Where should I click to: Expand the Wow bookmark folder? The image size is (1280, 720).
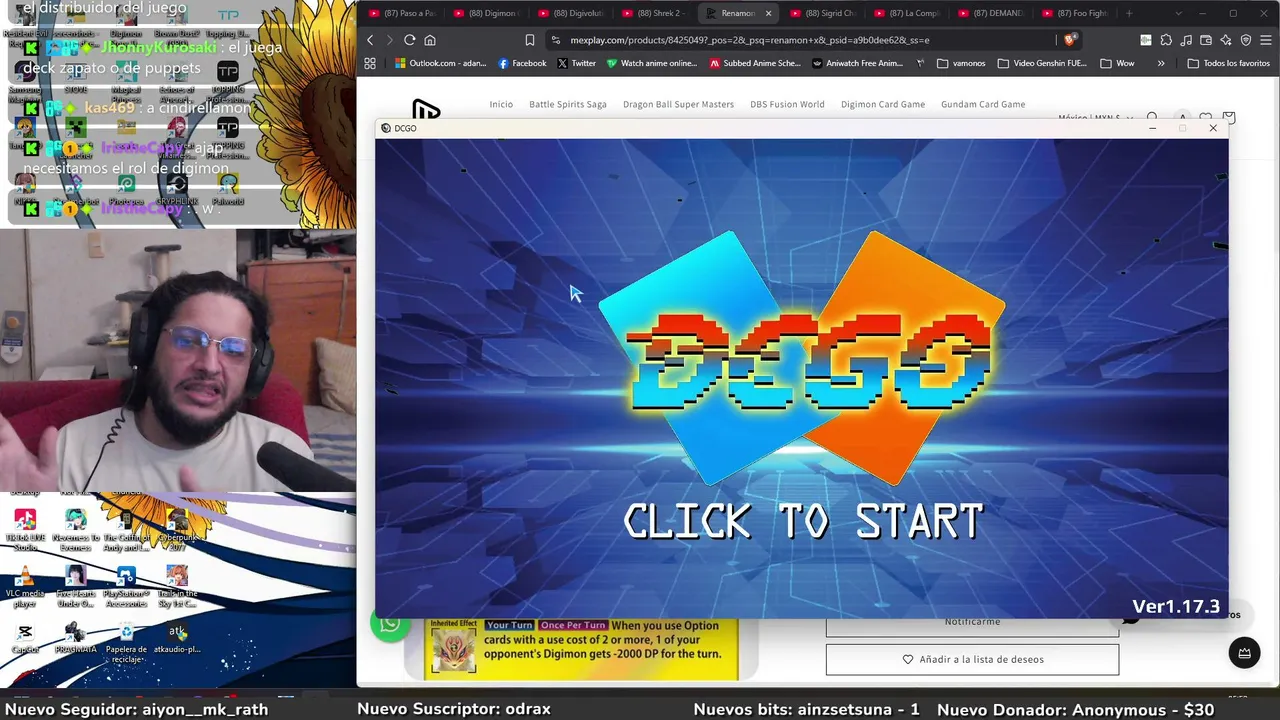(1117, 63)
